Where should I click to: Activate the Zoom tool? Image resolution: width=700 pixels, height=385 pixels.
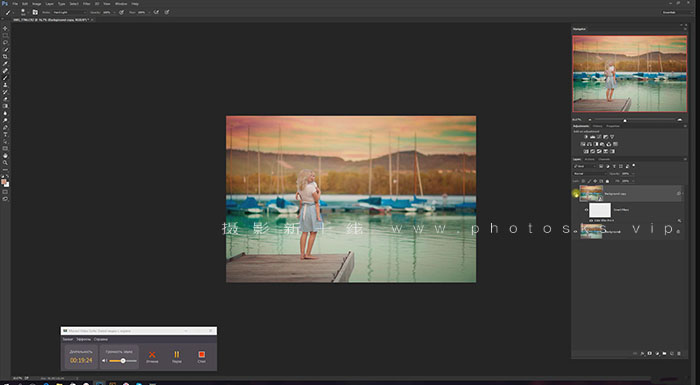click(5, 163)
